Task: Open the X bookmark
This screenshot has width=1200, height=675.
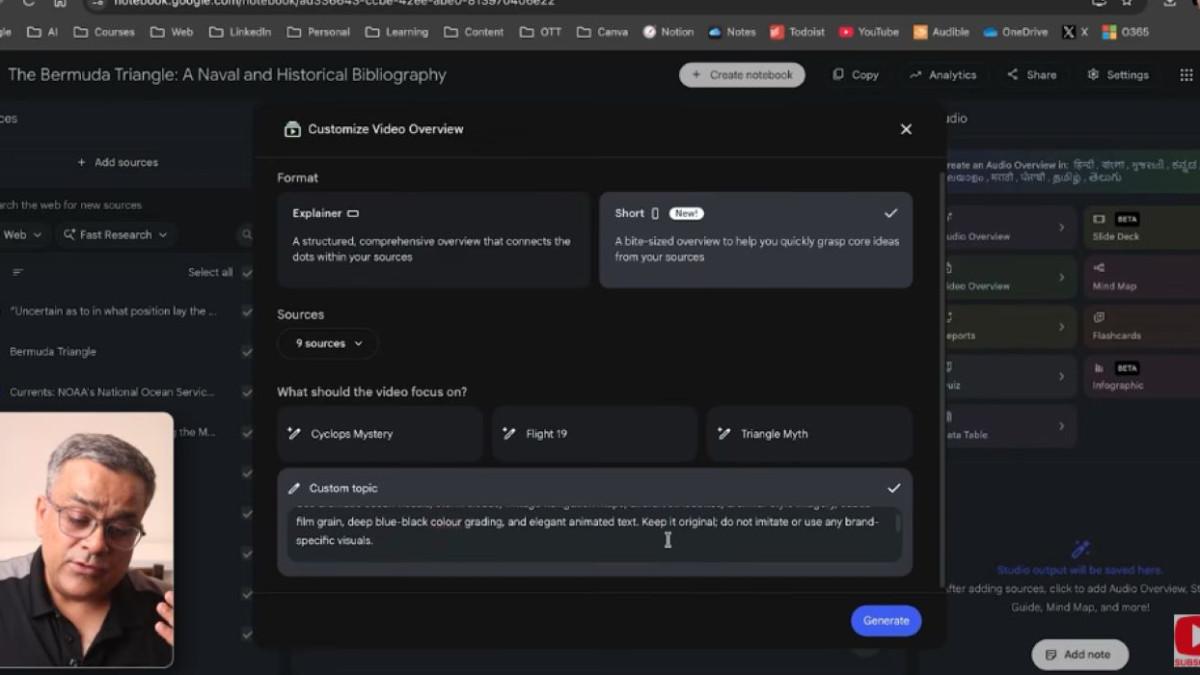Action: [x=1075, y=32]
